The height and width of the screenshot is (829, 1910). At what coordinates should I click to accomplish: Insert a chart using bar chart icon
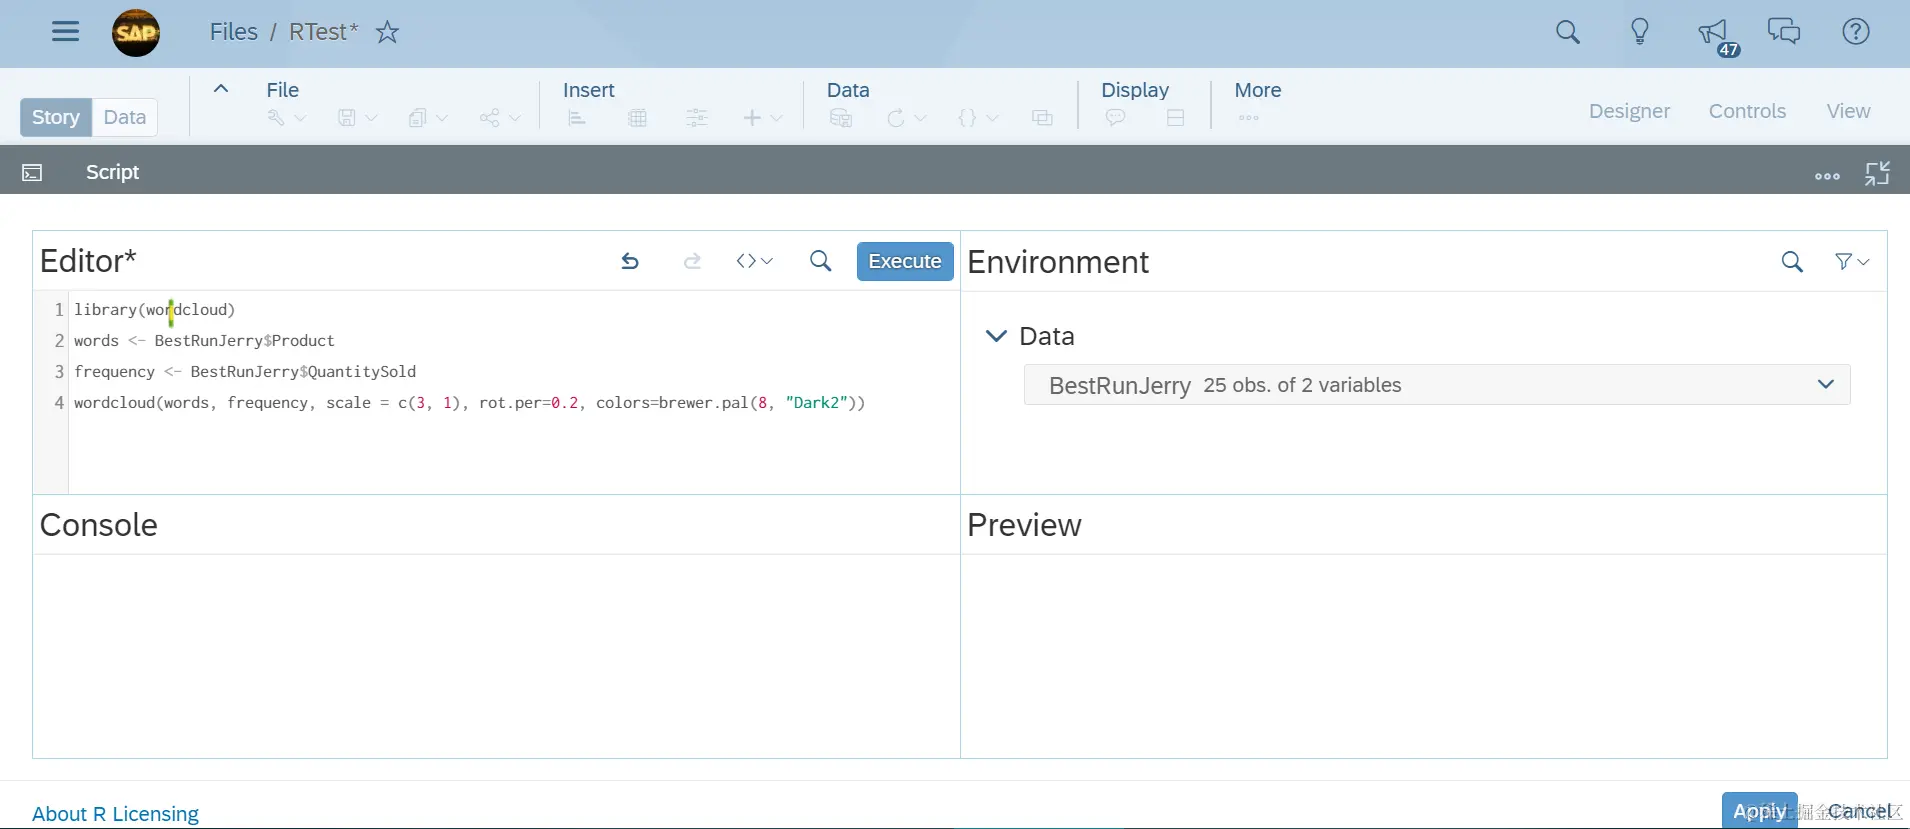coord(577,118)
